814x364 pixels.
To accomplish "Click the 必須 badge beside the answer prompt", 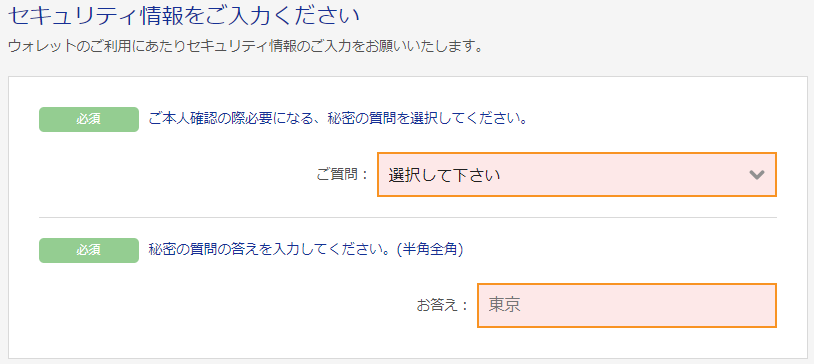I will [89, 250].
